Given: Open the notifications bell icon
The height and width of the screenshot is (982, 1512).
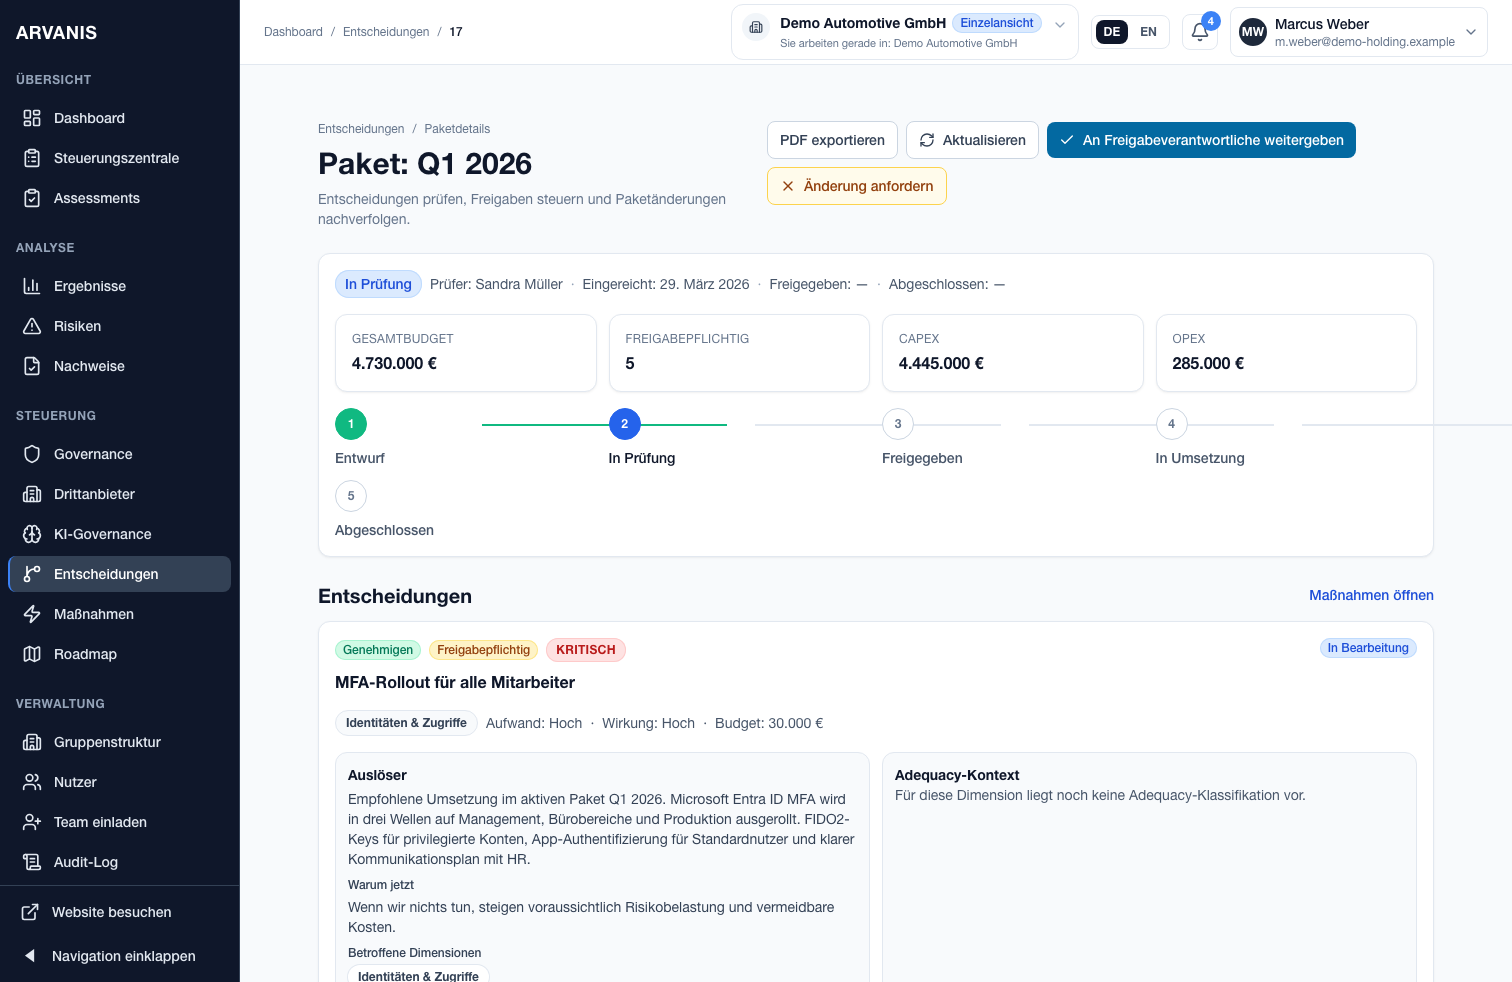Looking at the screenshot, I should click(x=1200, y=32).
